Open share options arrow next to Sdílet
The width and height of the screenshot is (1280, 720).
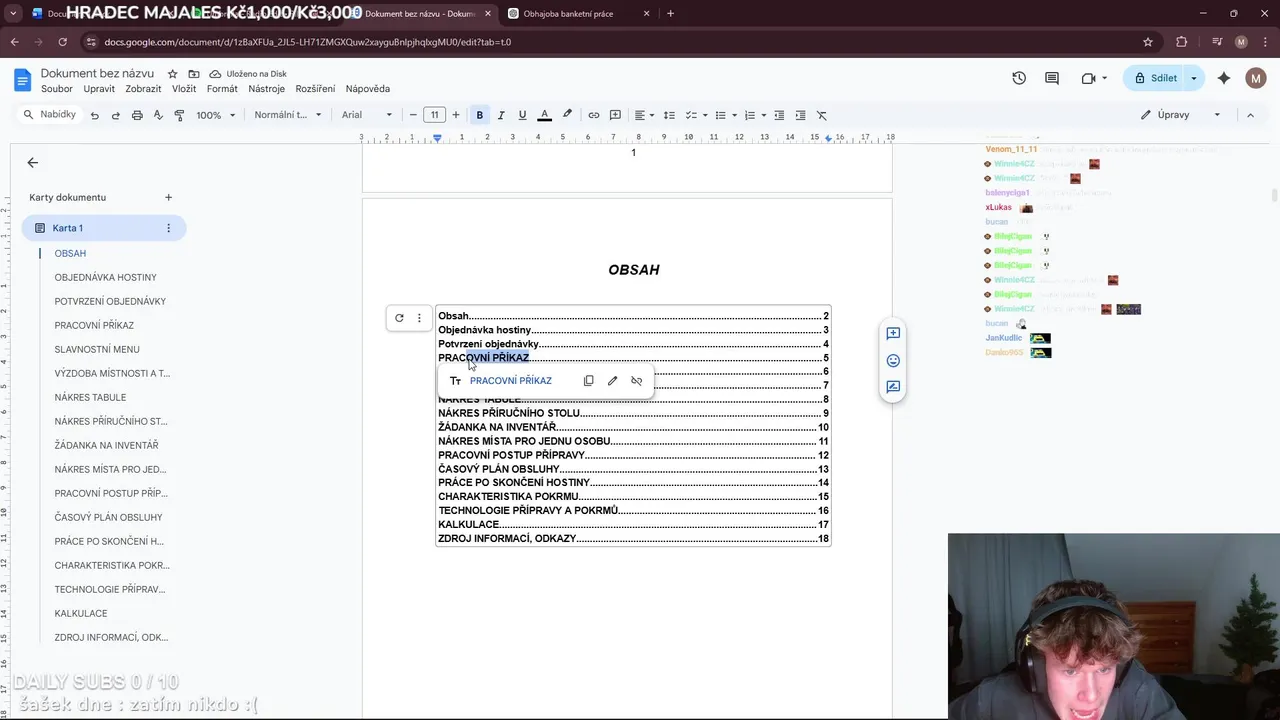pos(1193,78)
